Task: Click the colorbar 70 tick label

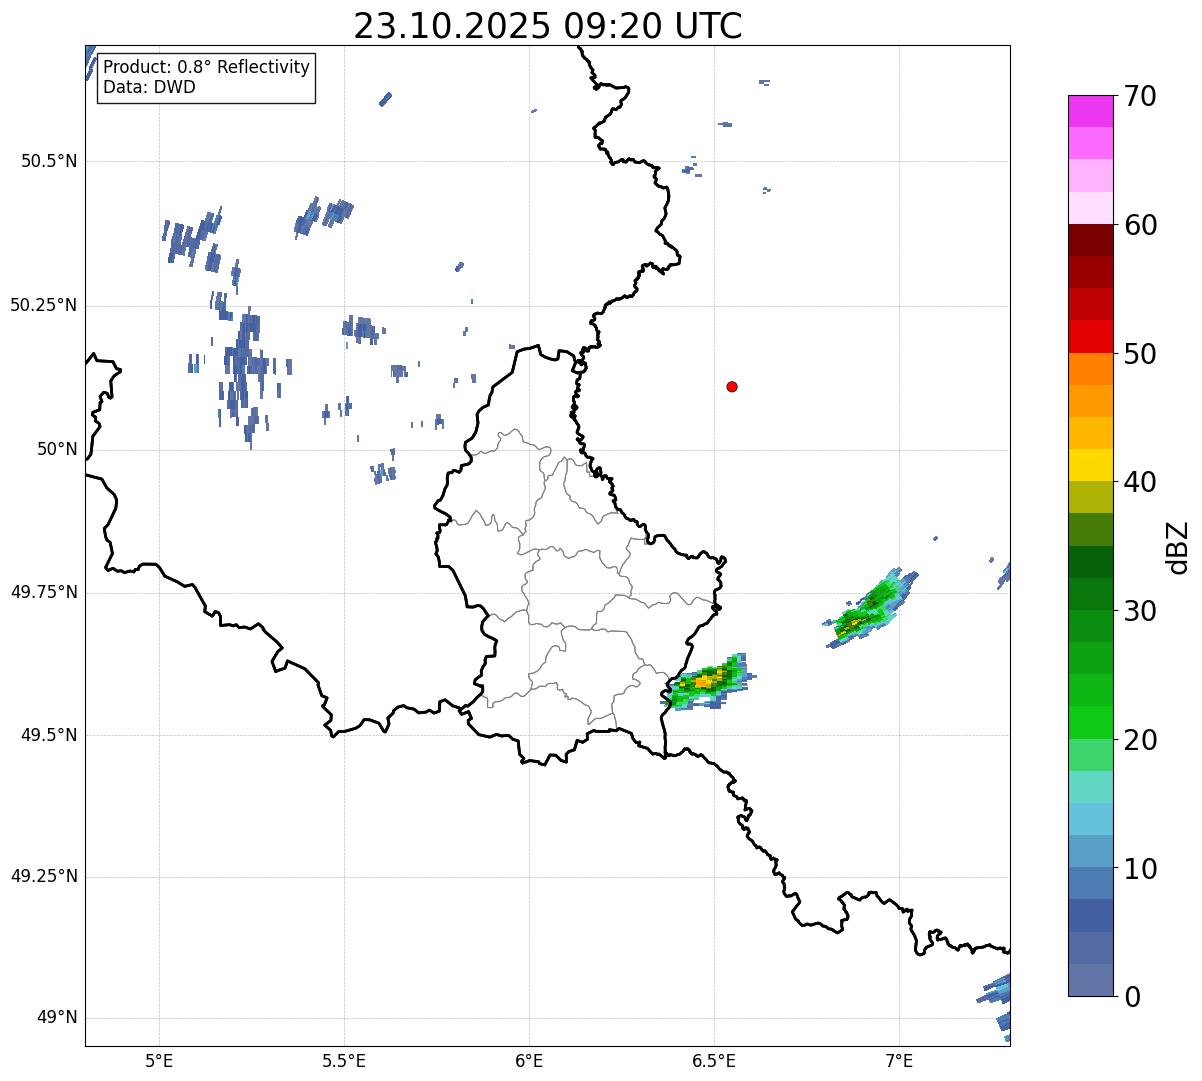Action: pyautogui.click(x=1140, y=96)
